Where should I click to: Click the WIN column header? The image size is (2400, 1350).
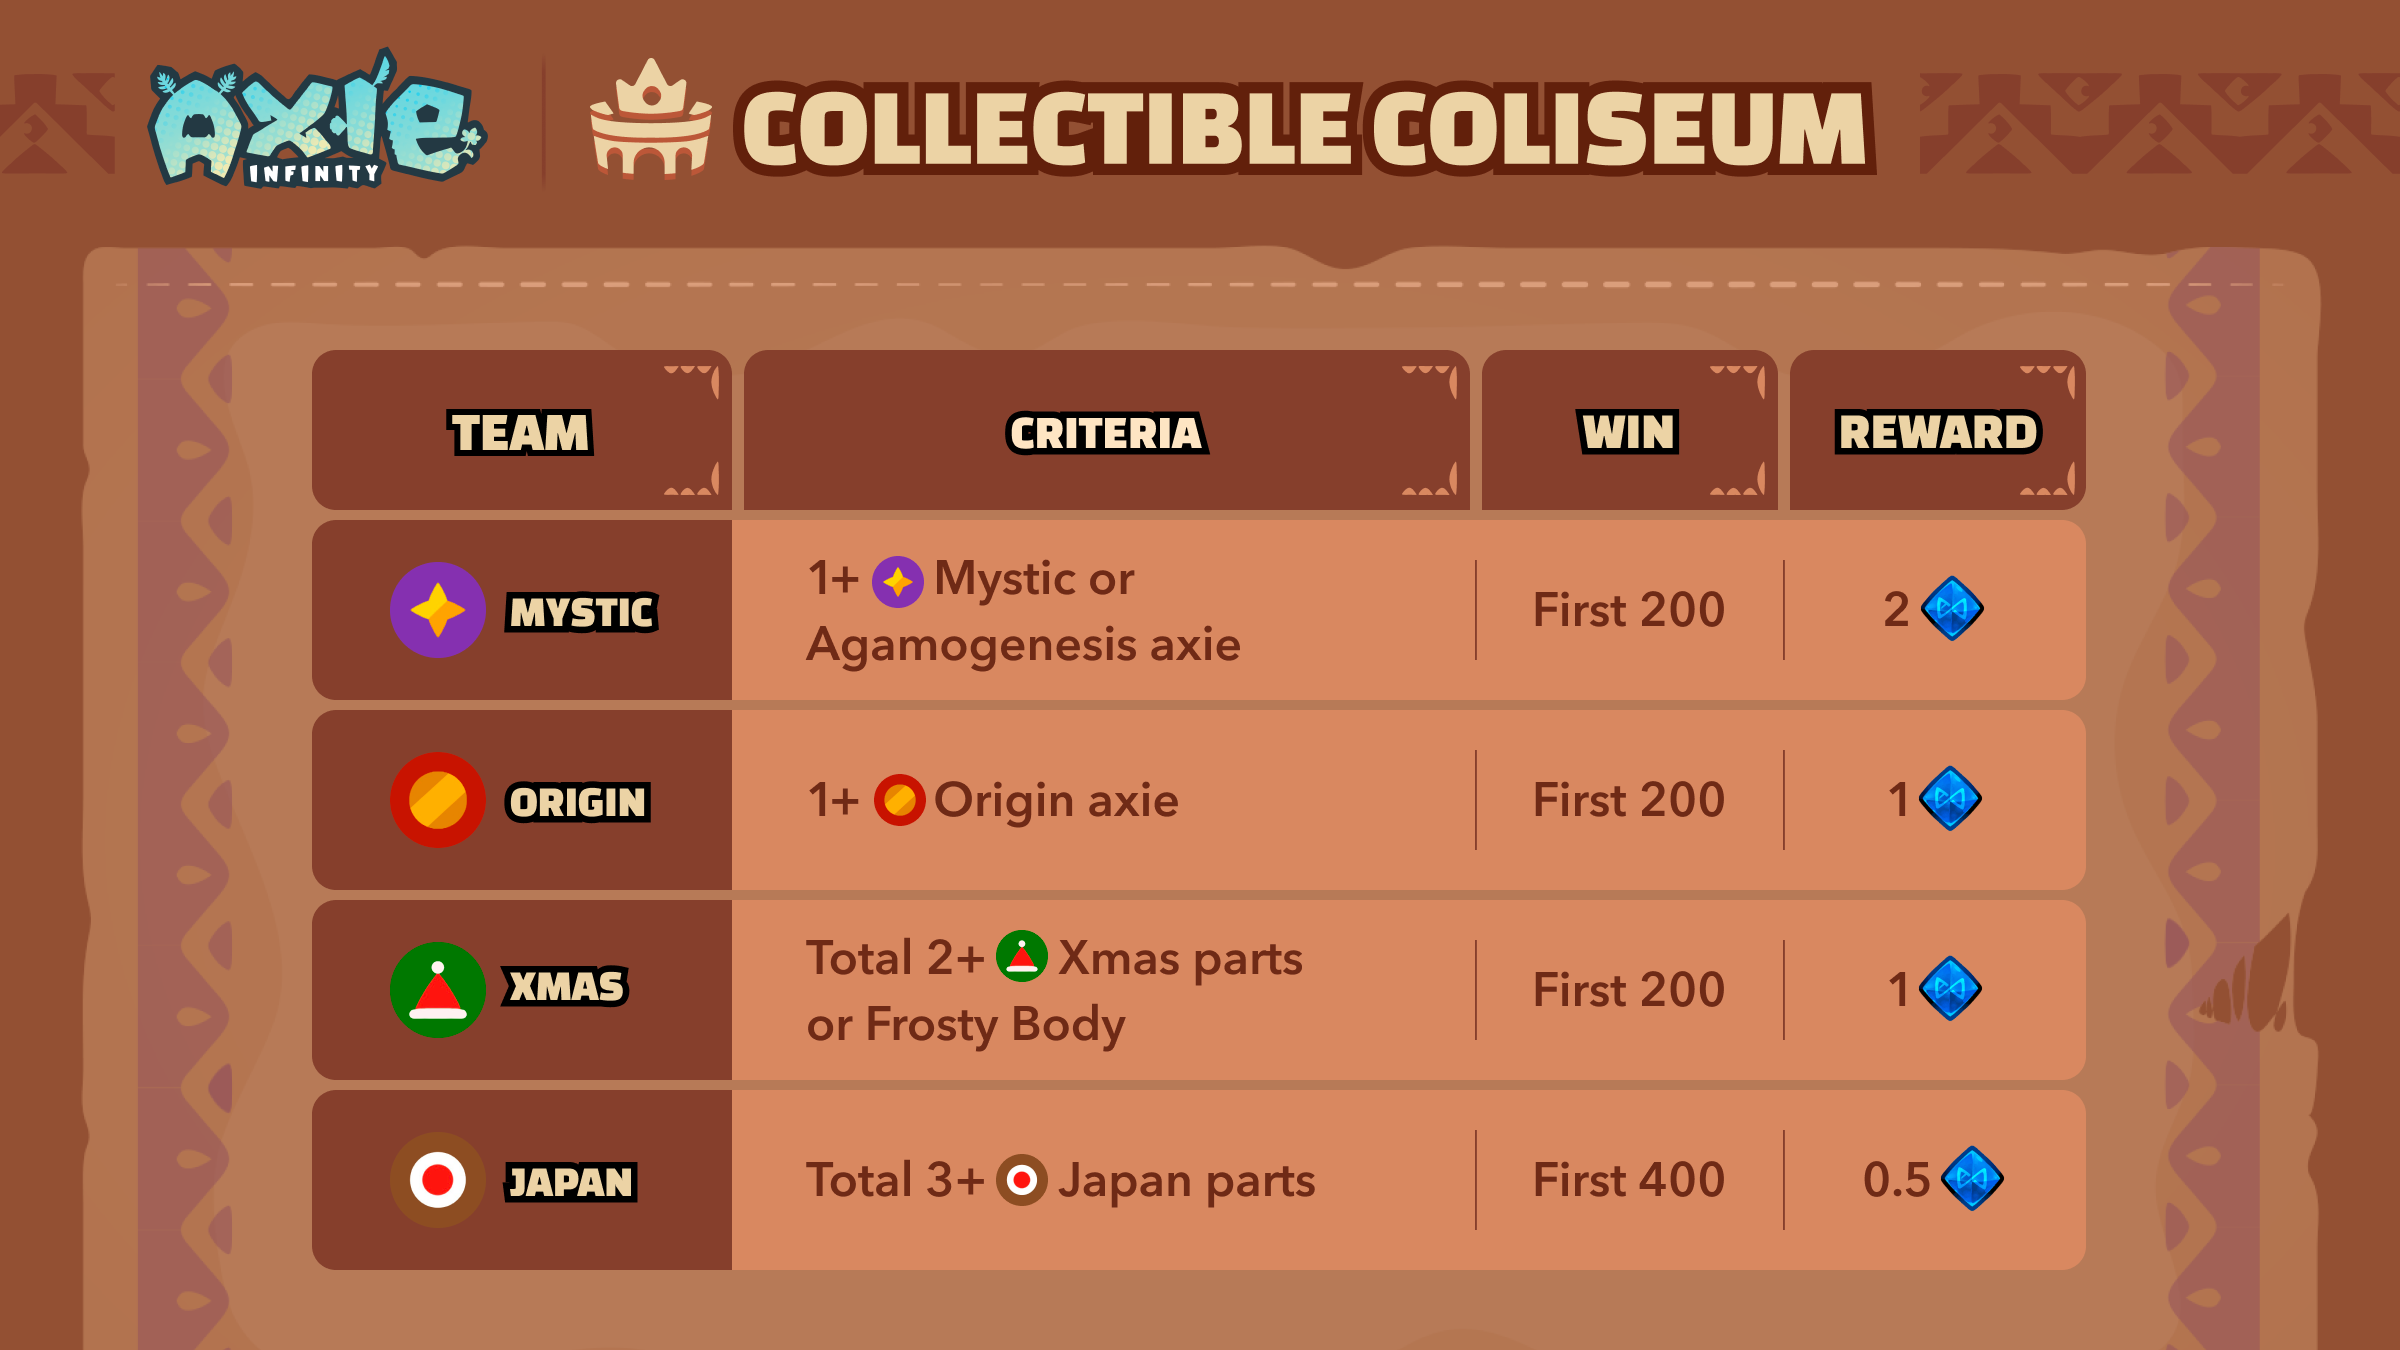[1629, 432]
